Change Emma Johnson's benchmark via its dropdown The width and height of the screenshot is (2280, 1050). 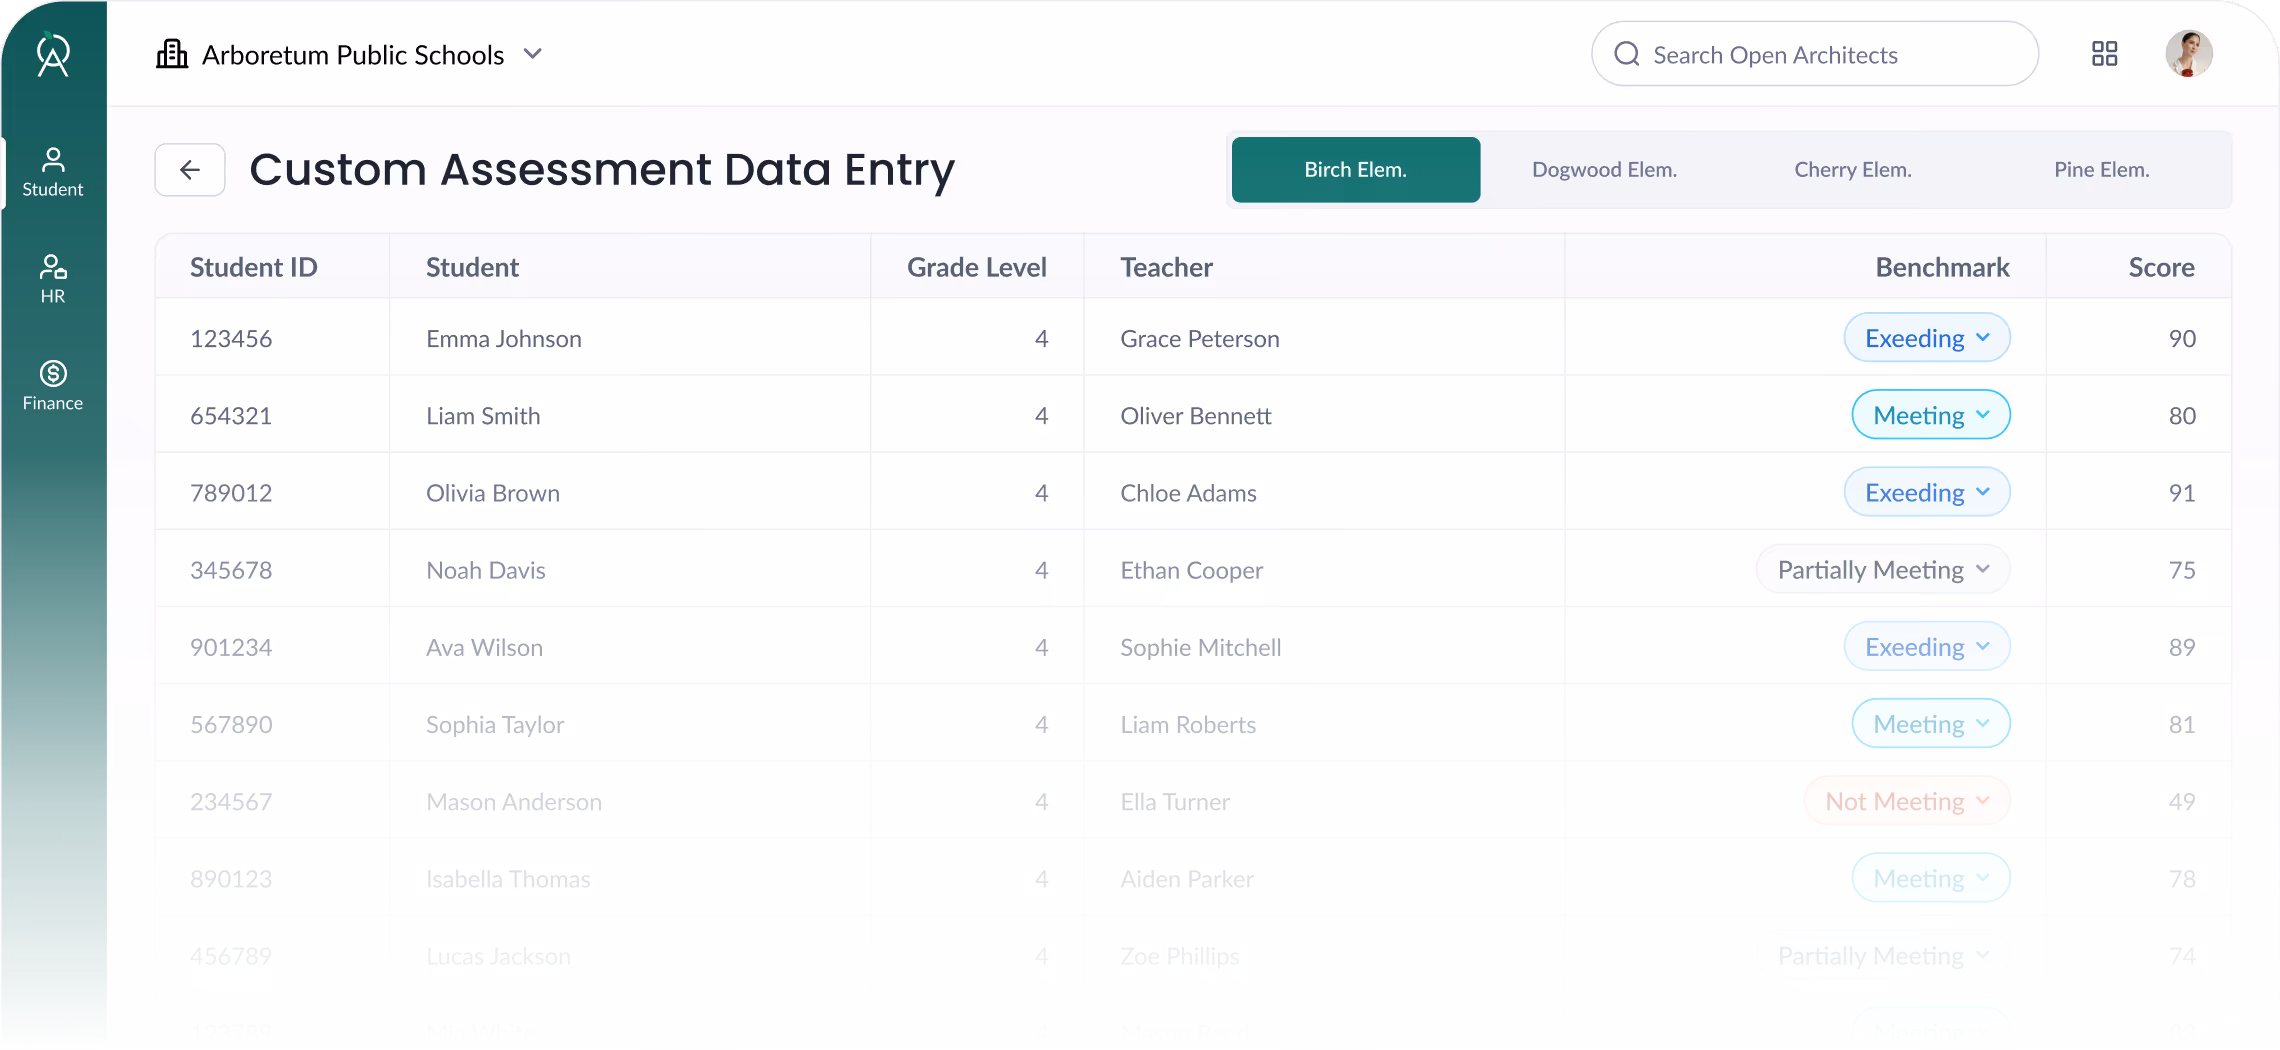tap(1926, 338)
